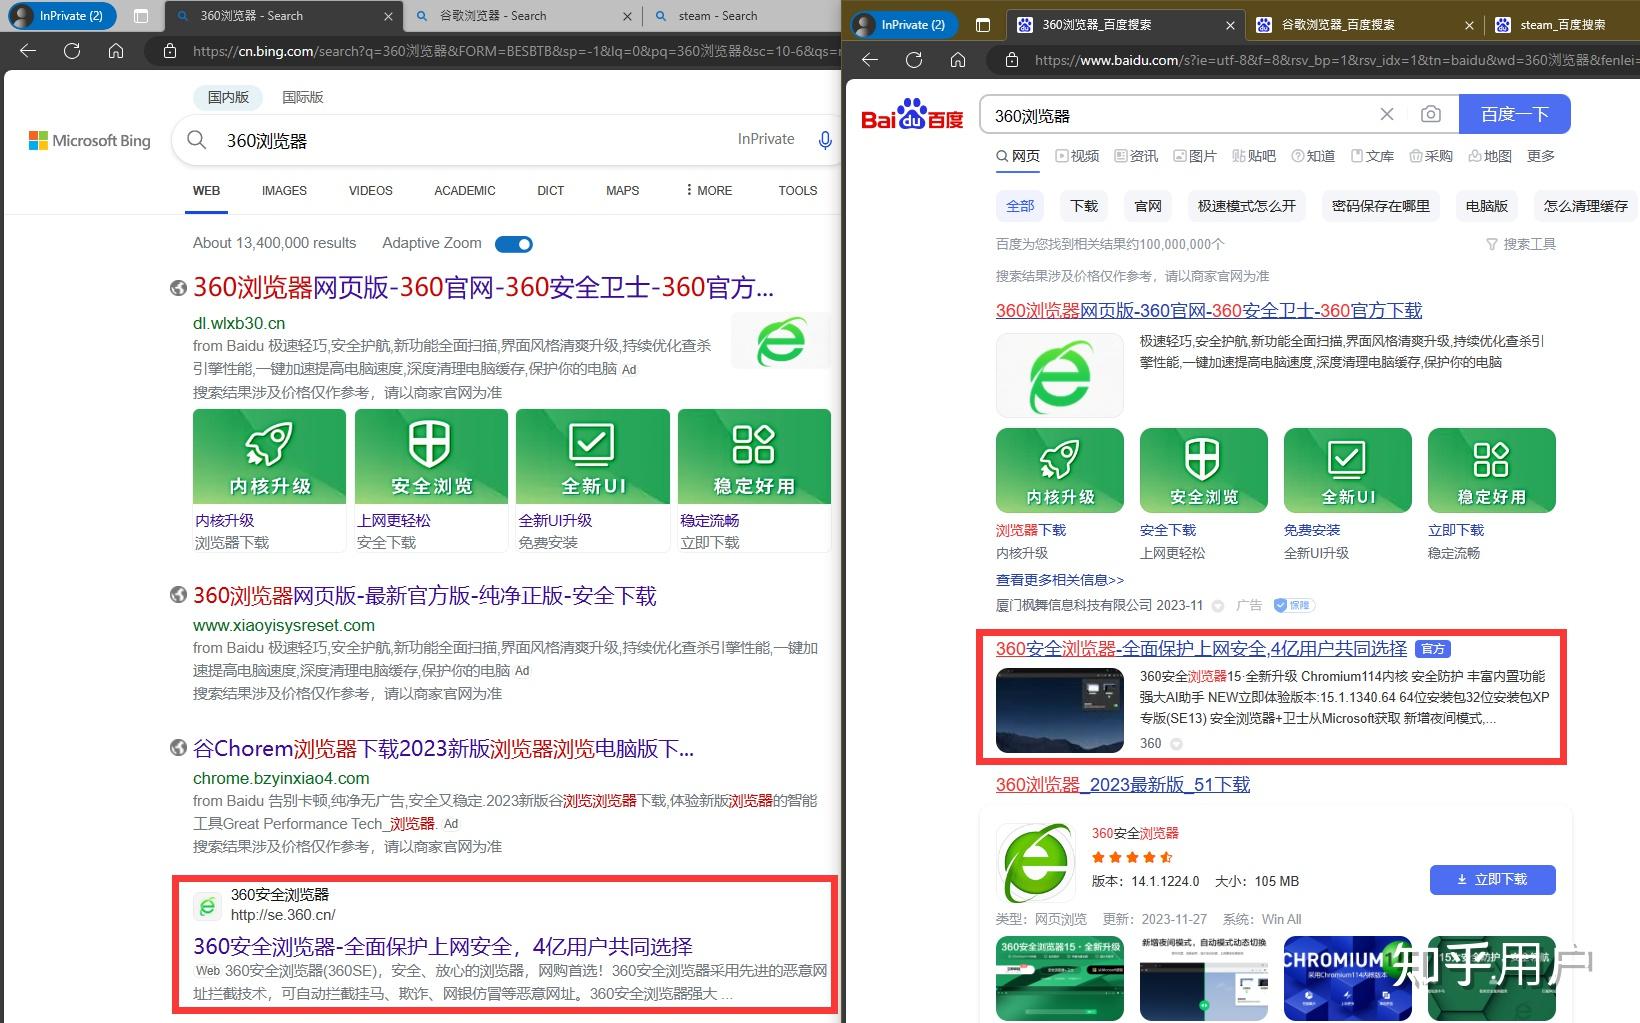Click the blue 立即下载 button
Viewport: 1640px width, 1023px height.
(1493, 879)
